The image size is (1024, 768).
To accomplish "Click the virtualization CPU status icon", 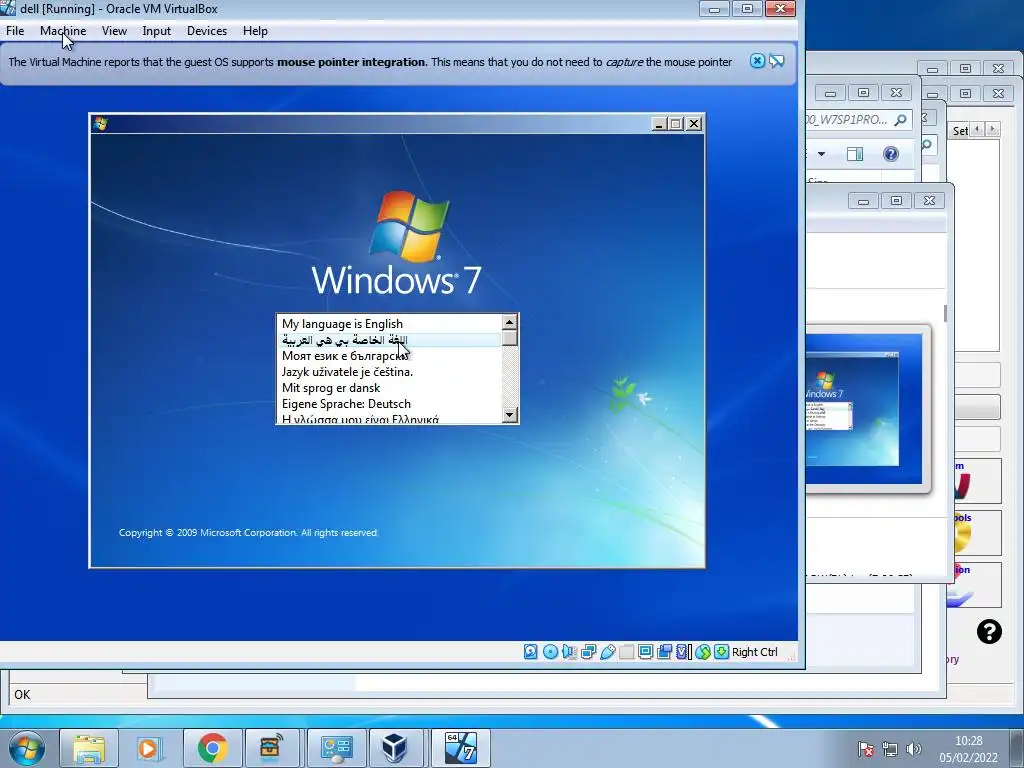I will [684, 652].
